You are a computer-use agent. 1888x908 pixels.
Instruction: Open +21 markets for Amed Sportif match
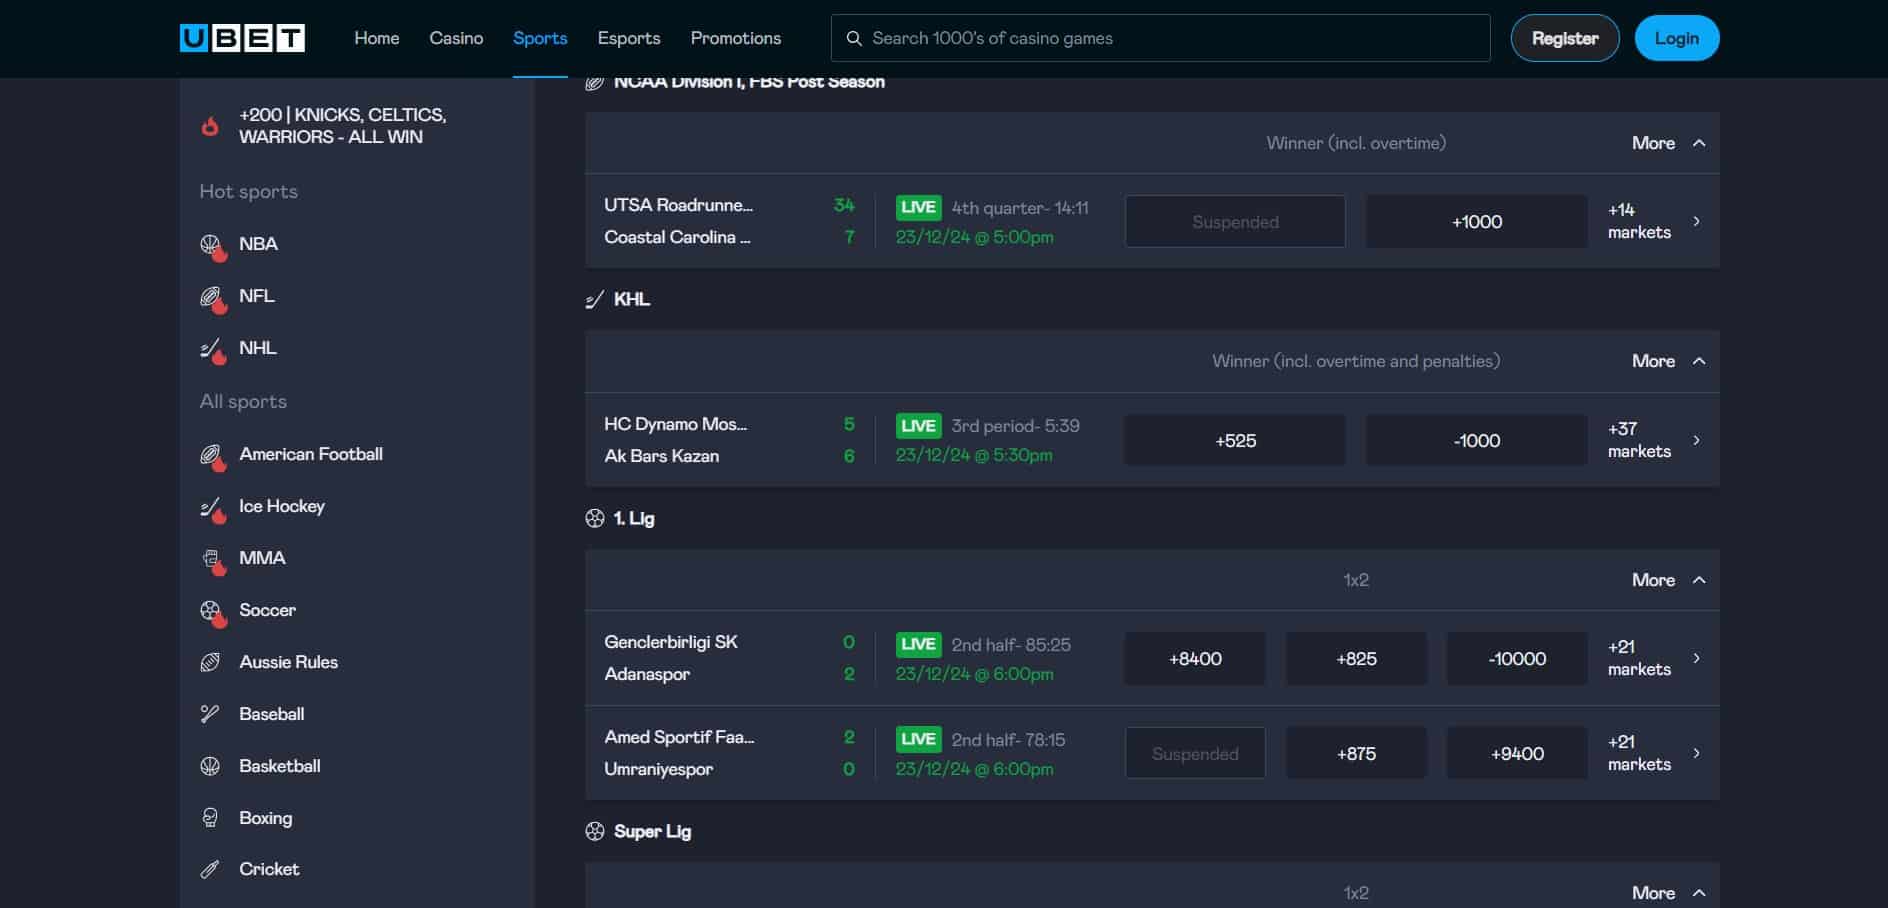pos(1654,753)
